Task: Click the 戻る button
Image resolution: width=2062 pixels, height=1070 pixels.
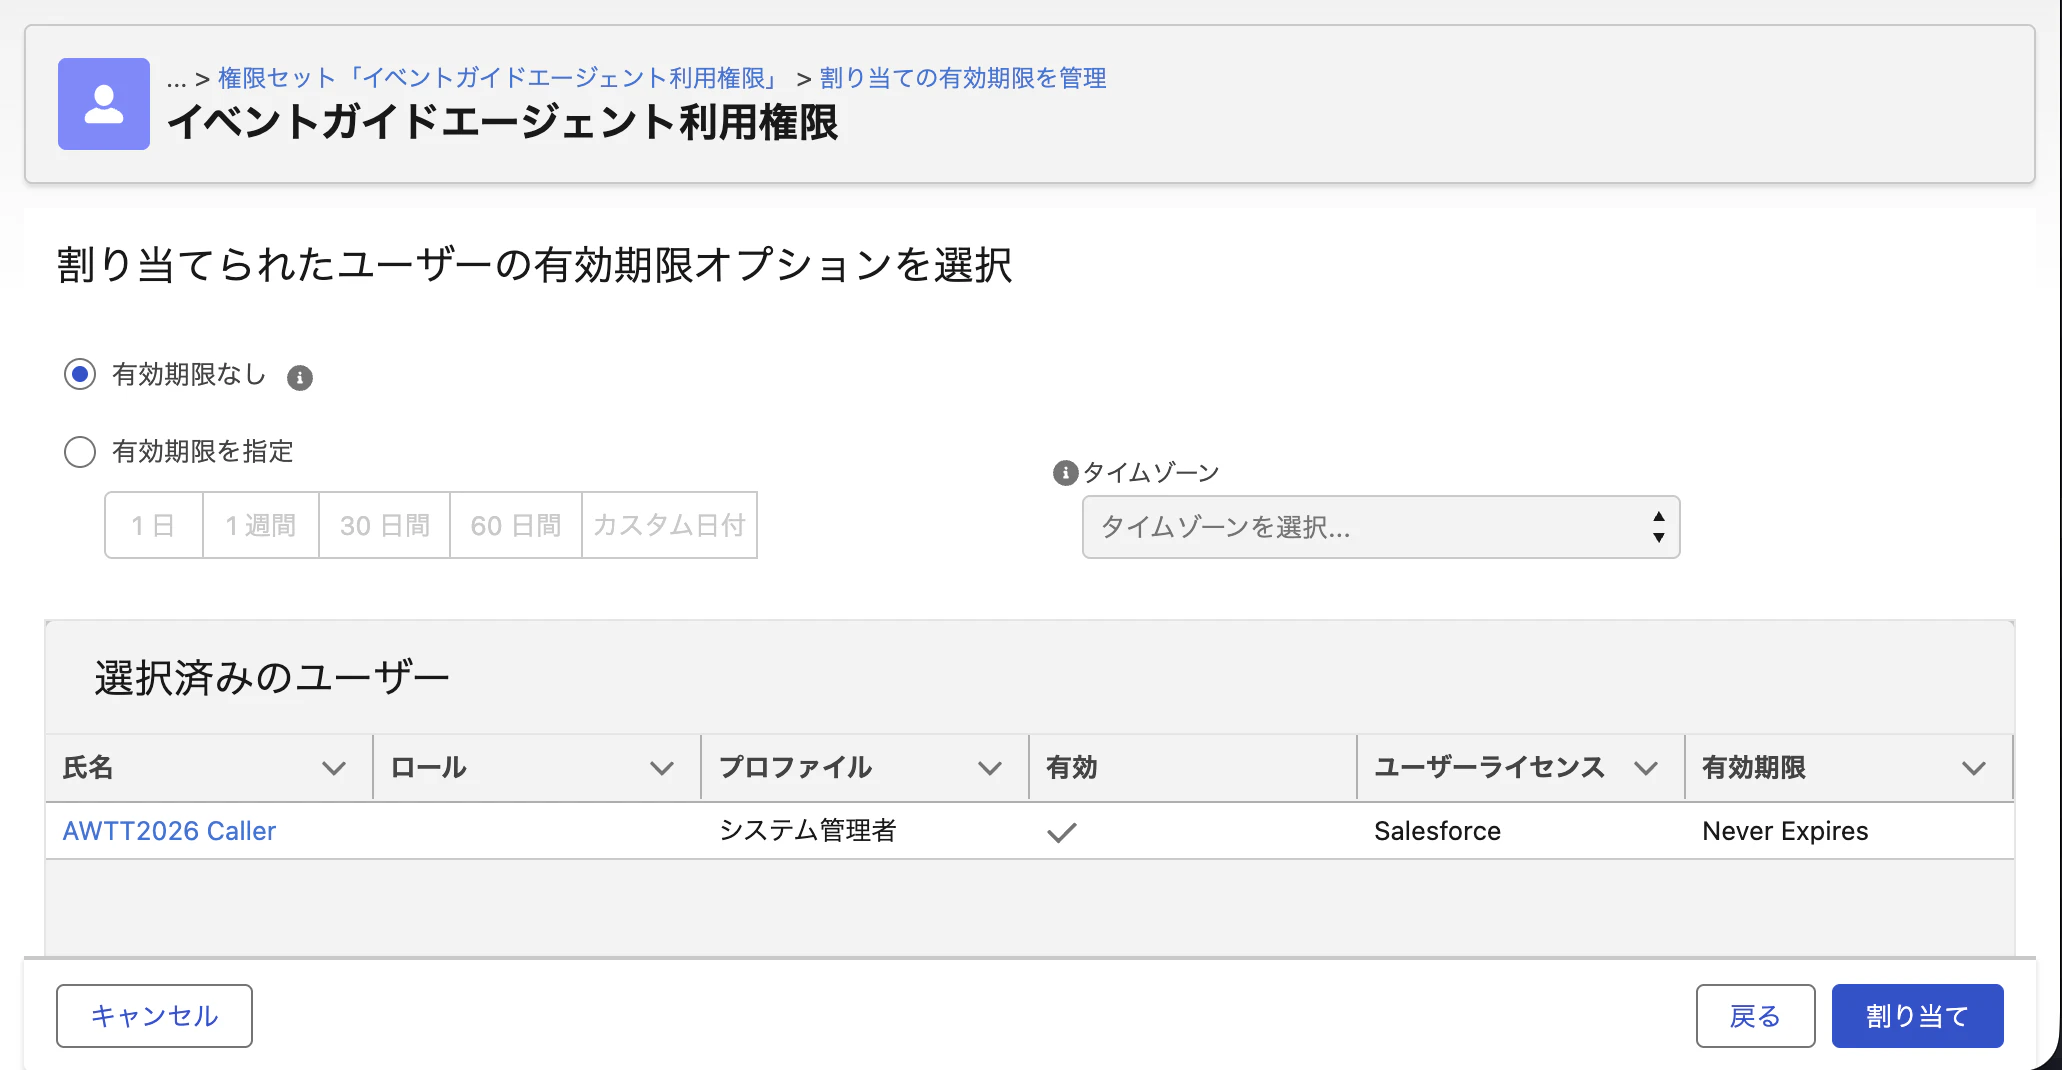Action: 1755,1016
